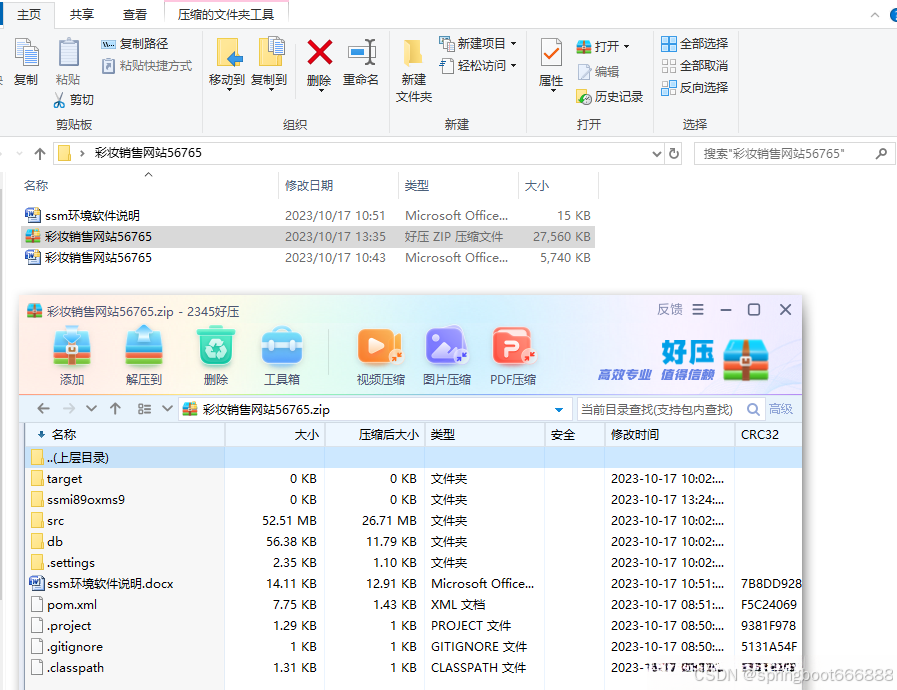Click the Video Compress icon
The image size is (897, 690).
pyautogui.click(x=380, y=346)
